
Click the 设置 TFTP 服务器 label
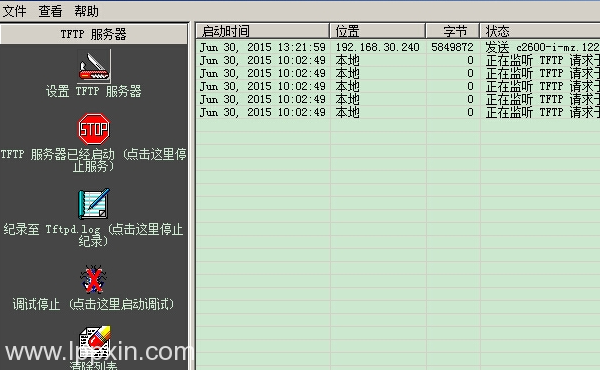point(94,91)
